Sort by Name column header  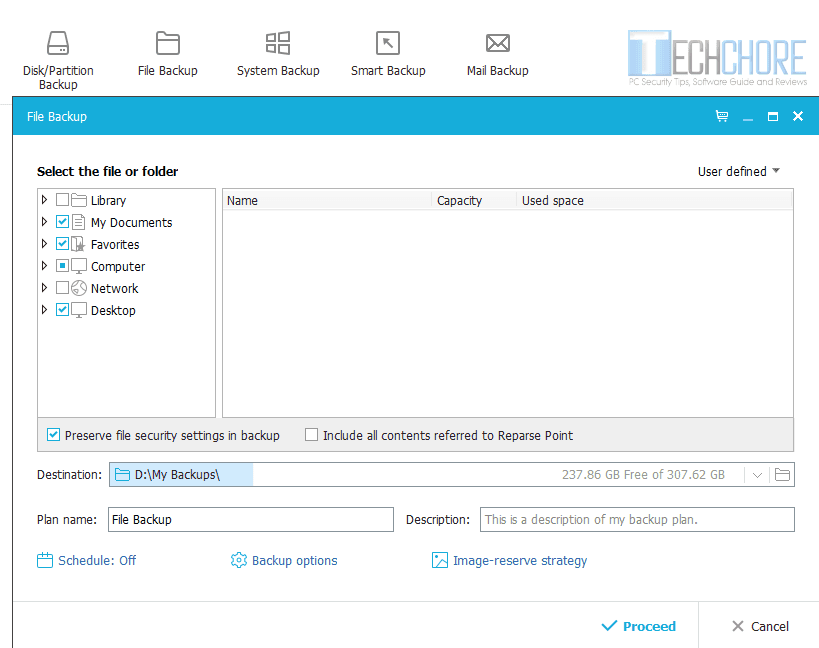tap(327, 201)
